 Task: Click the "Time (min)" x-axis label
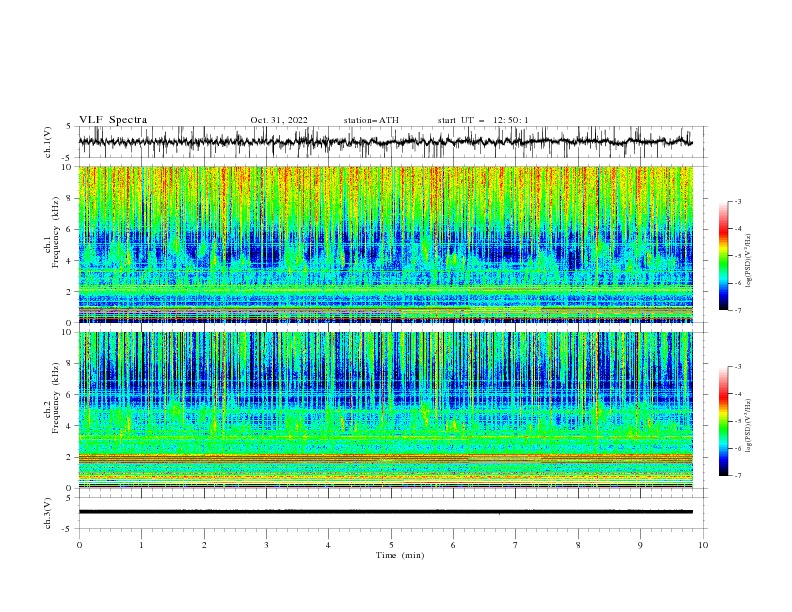coord(400,555)
